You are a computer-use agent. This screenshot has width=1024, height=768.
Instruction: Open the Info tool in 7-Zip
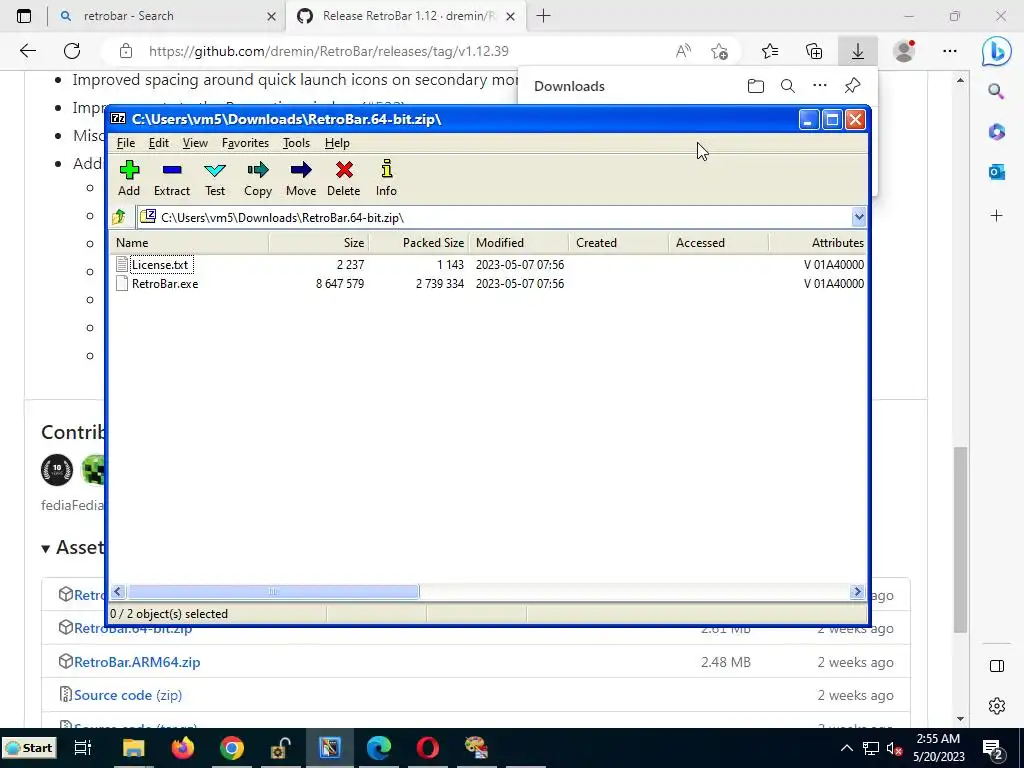click(386, 178)
